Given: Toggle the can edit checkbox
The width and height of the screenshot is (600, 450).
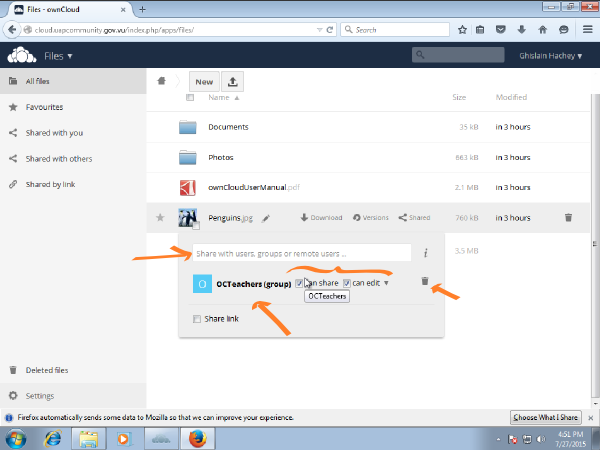Looking at the screenshot, I should pyautogui.click(x=347, y=284).
